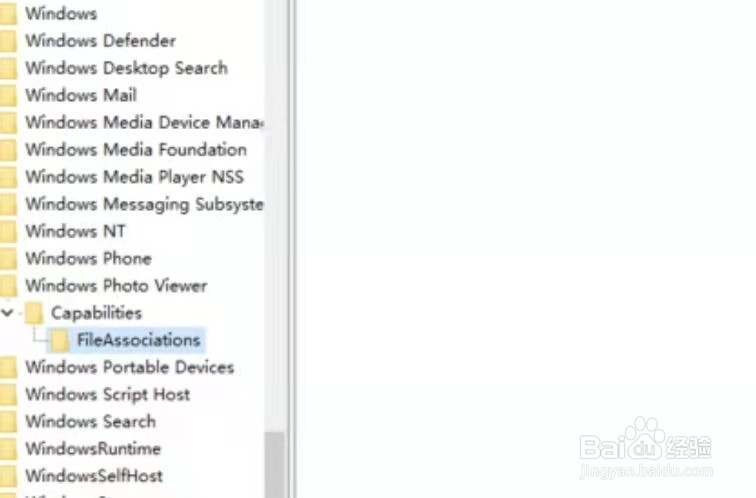Select the Windows Mail key
Image resolution: width=756 pixels, height=498 pixels.
coord(81,95)
